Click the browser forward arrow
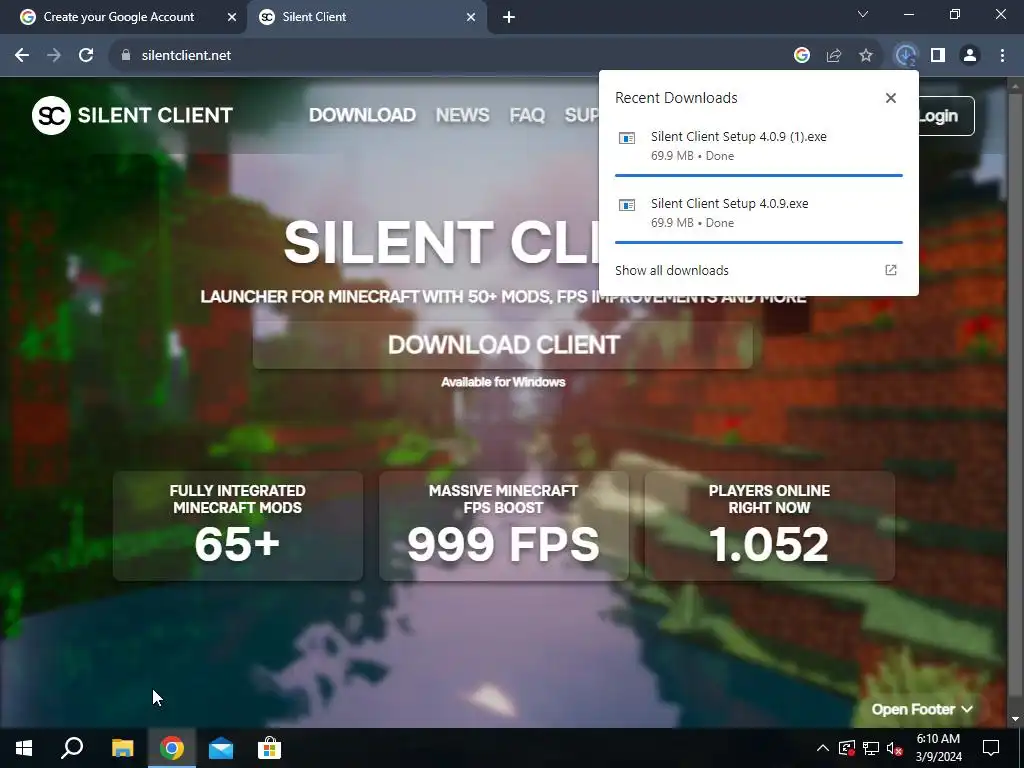This screenshot has height=768, width=1024. point(54,56)
